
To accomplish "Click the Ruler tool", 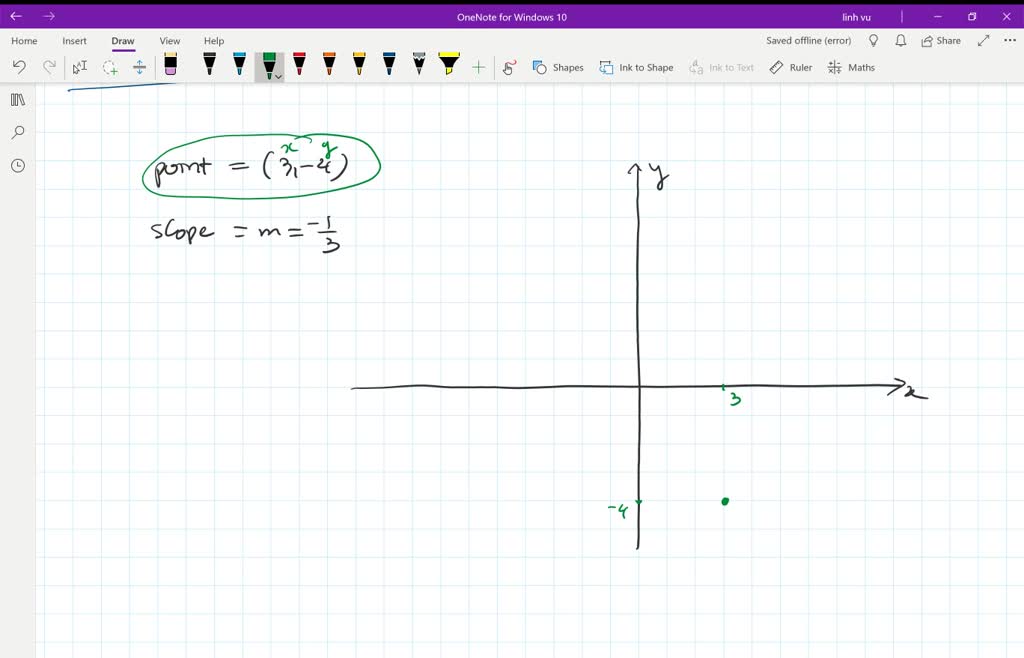I will pos(790,67).
